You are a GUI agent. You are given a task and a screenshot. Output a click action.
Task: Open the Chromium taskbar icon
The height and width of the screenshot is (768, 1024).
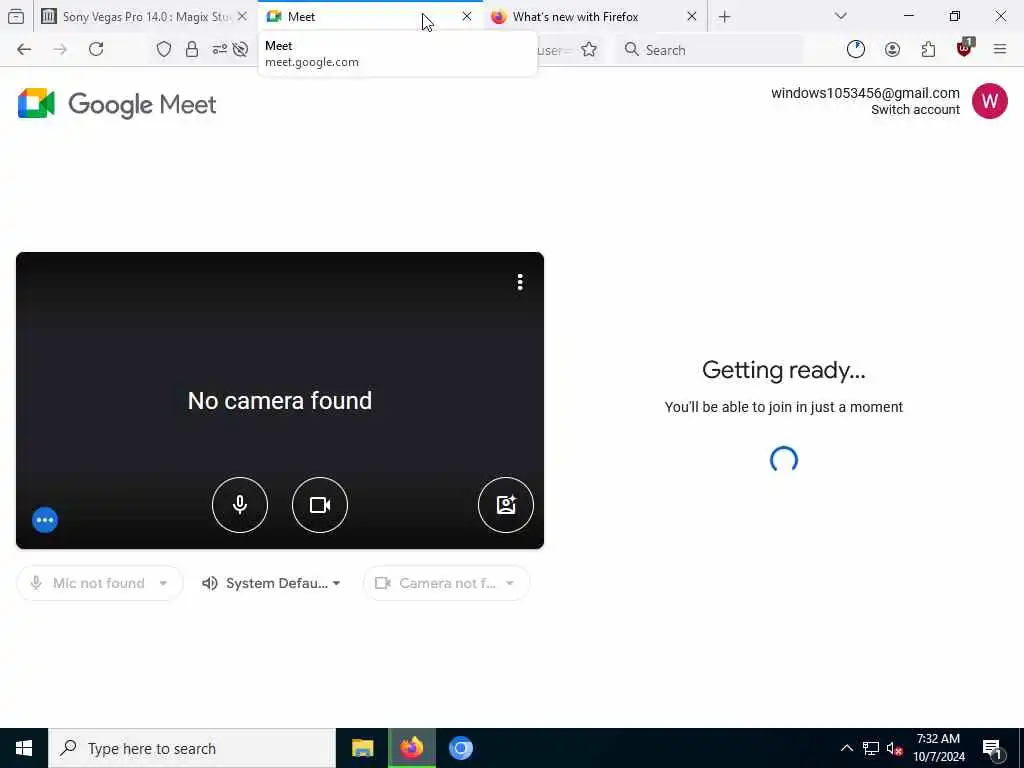tap(461, 748)
